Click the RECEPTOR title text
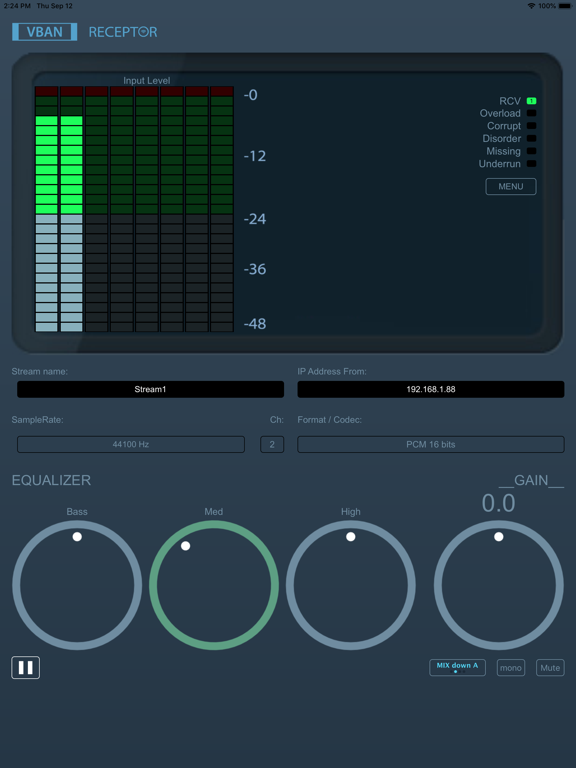Viewport: 576px width, 768px height. [x=123, y=32]
